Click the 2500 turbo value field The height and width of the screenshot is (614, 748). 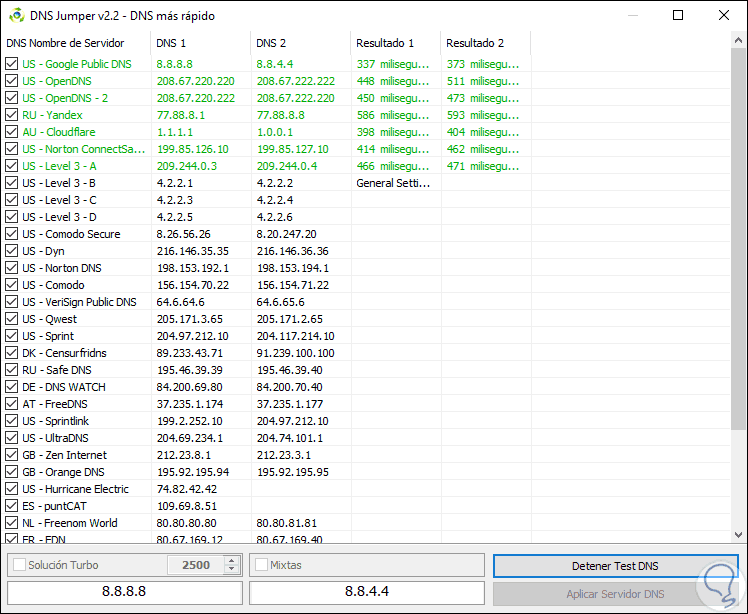click(196, 565)
